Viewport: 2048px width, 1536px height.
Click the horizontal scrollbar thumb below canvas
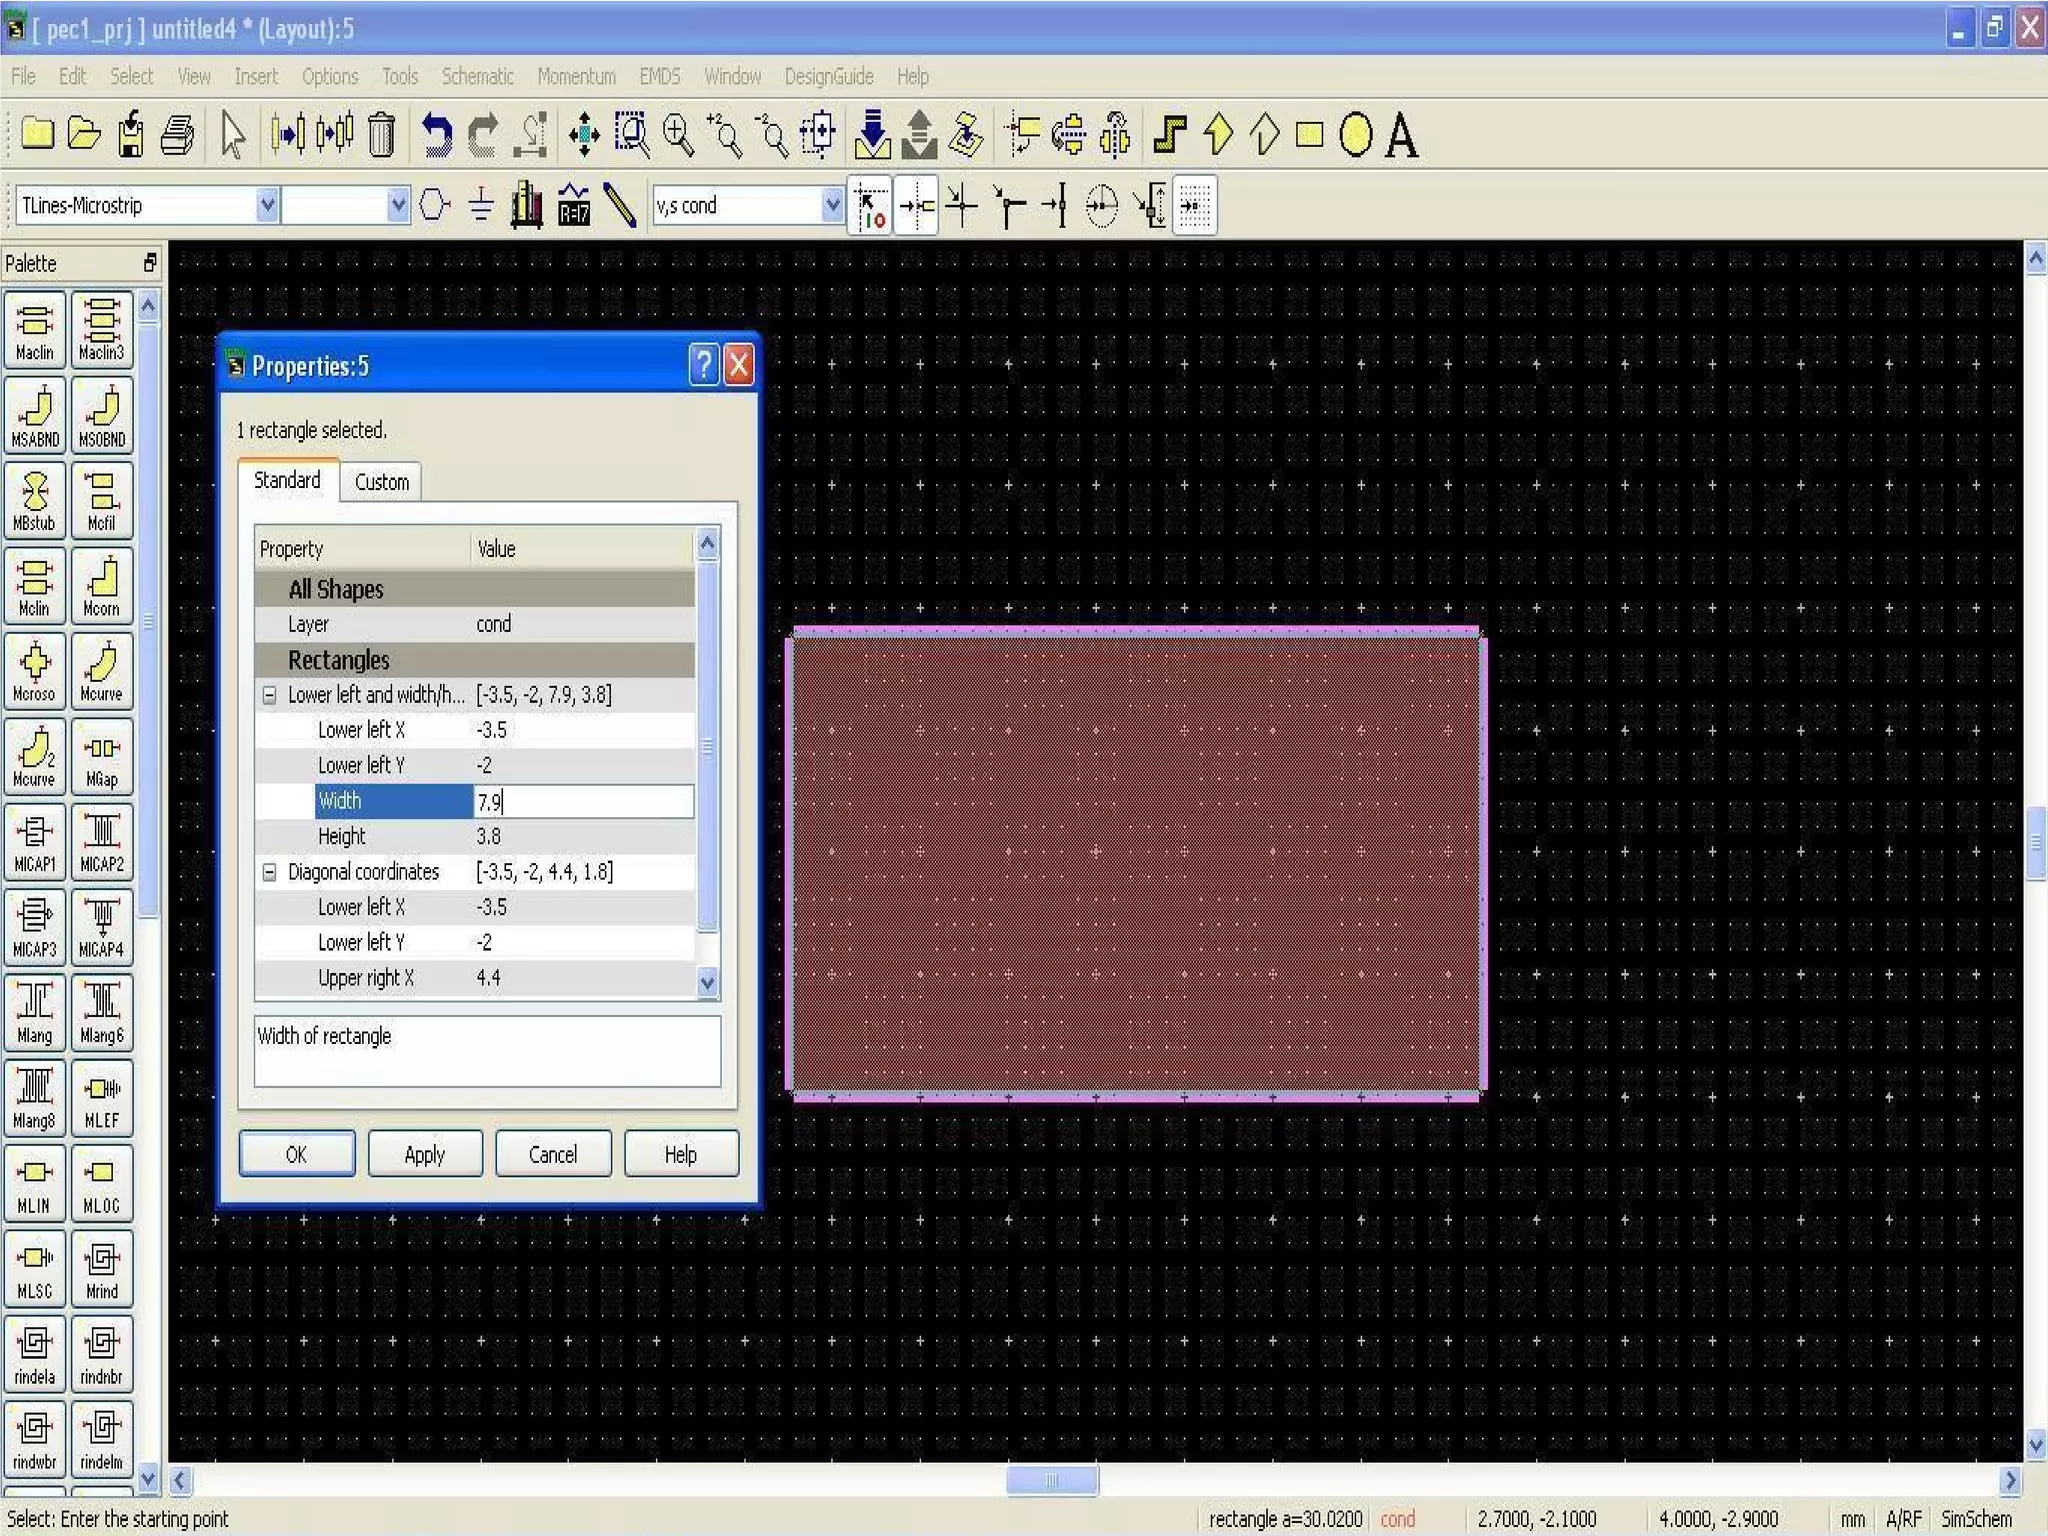coord(1051,1480)
